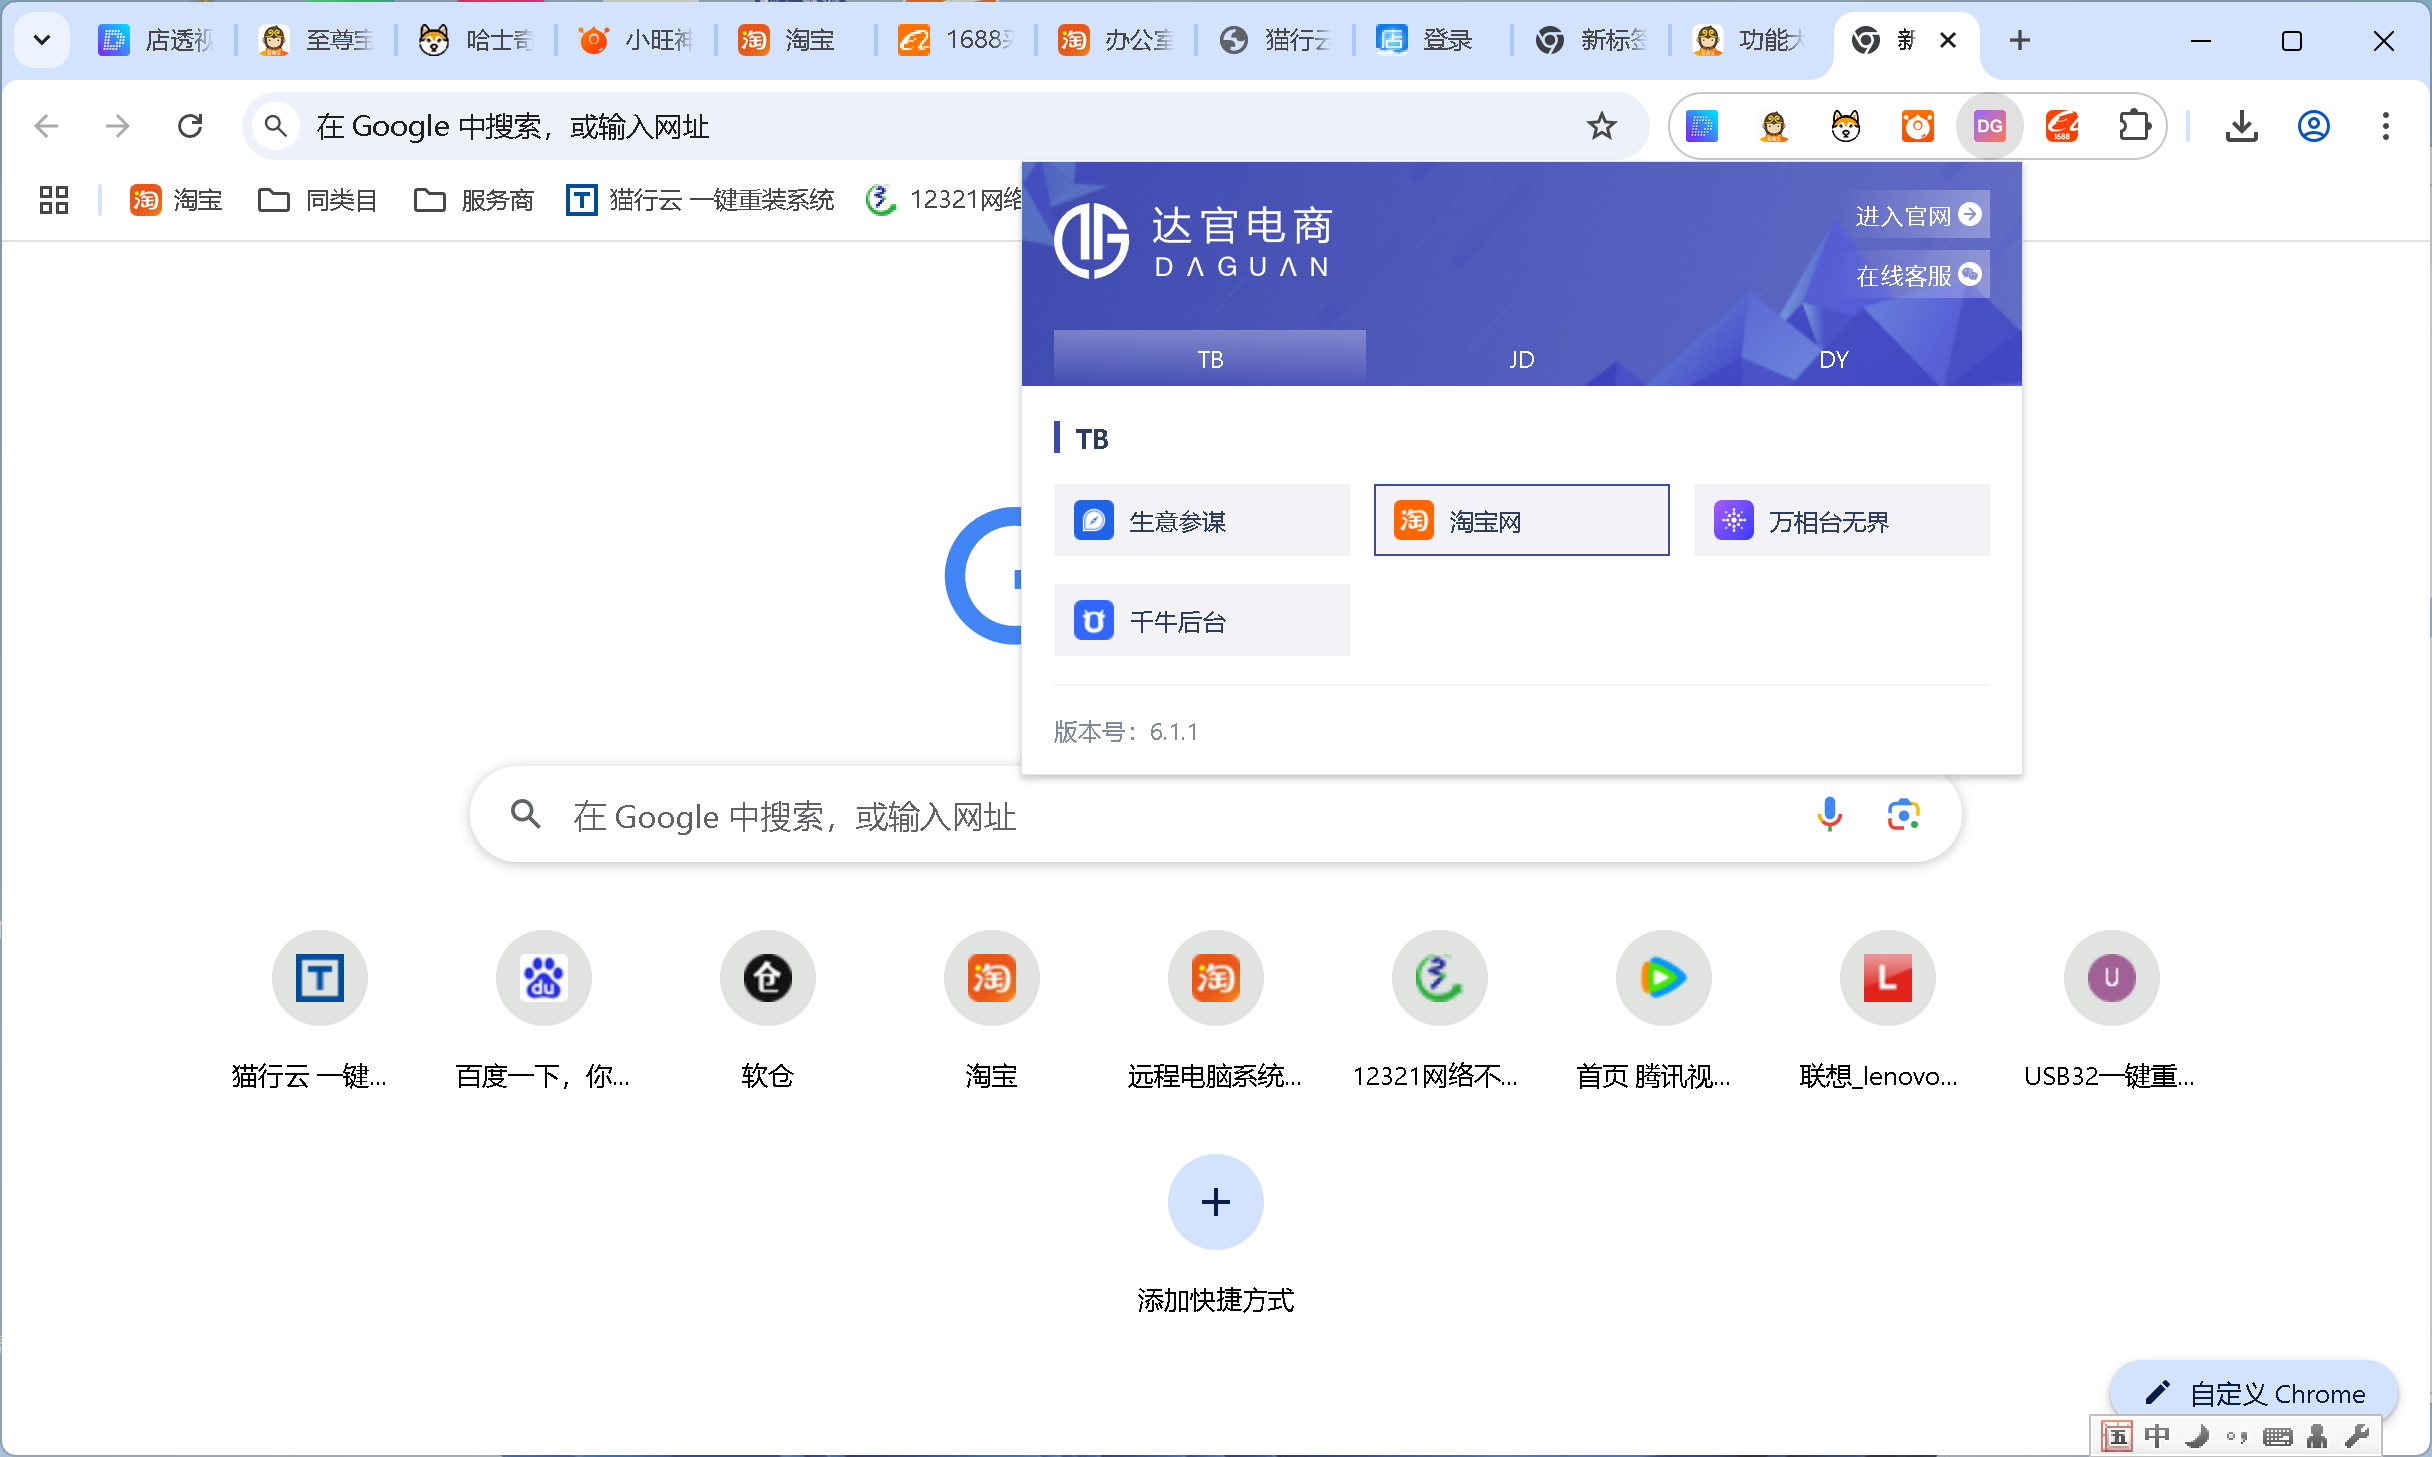Open the 软仓 shortcut tile
2432x1457 pixels.
pos(768,1010)
